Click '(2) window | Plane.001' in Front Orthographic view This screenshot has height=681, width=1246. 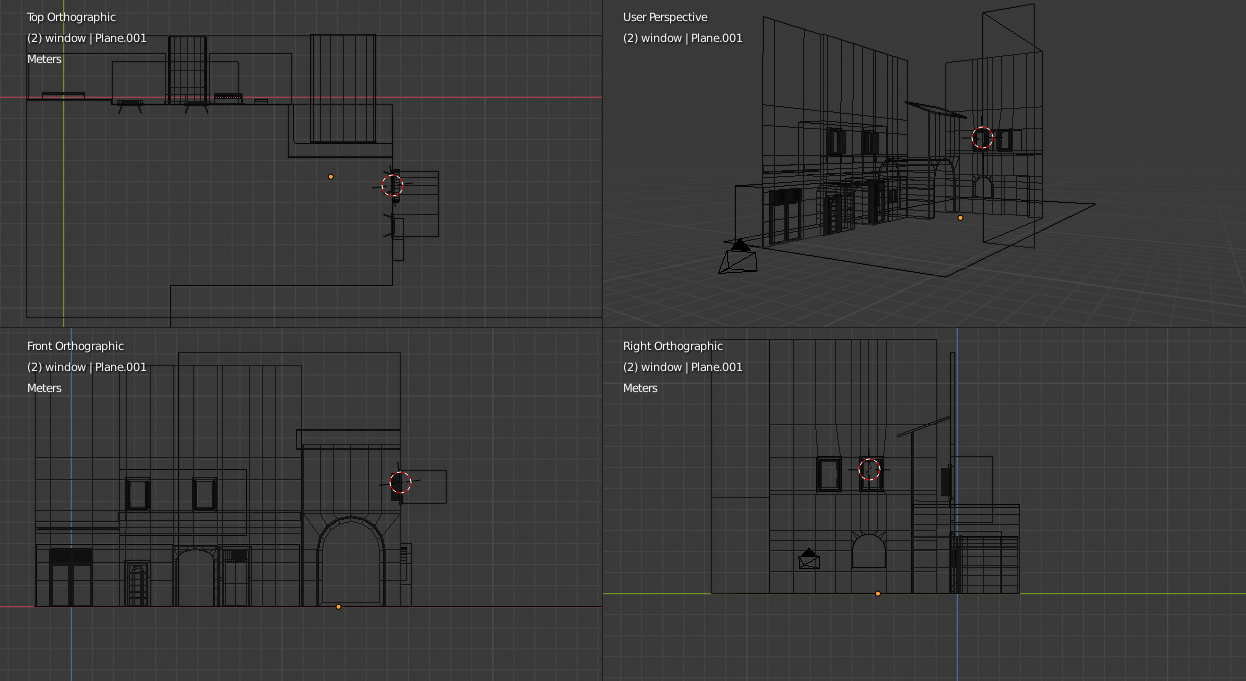(87, 367)
